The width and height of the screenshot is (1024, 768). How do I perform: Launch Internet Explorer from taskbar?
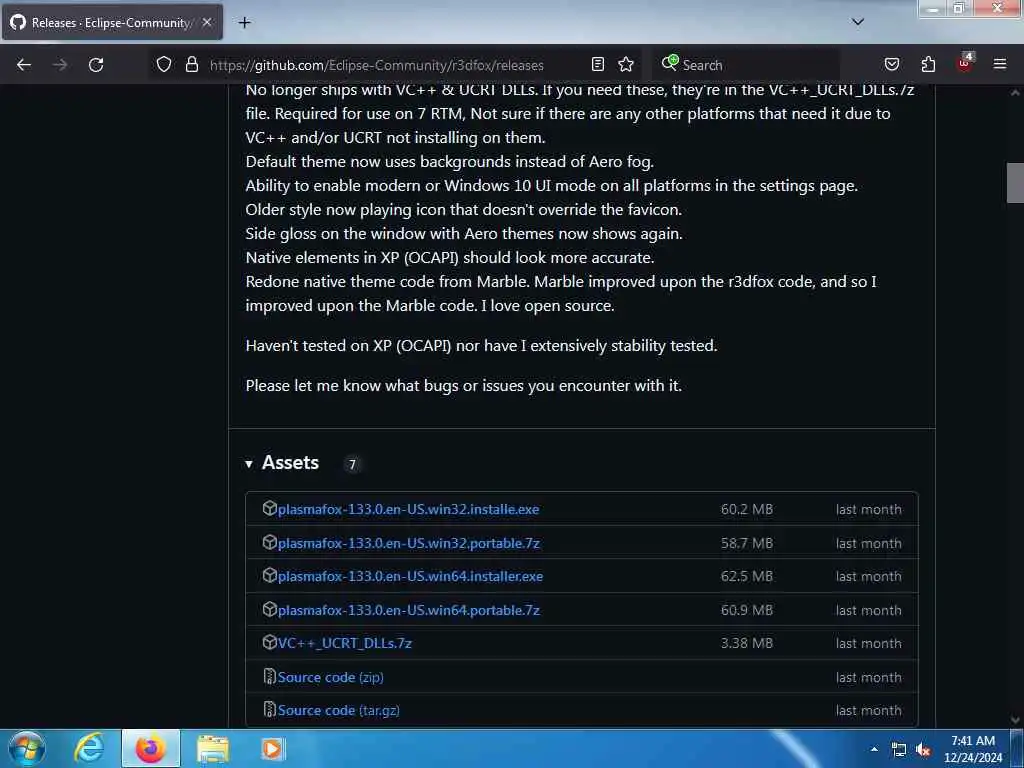pos(89,748)
